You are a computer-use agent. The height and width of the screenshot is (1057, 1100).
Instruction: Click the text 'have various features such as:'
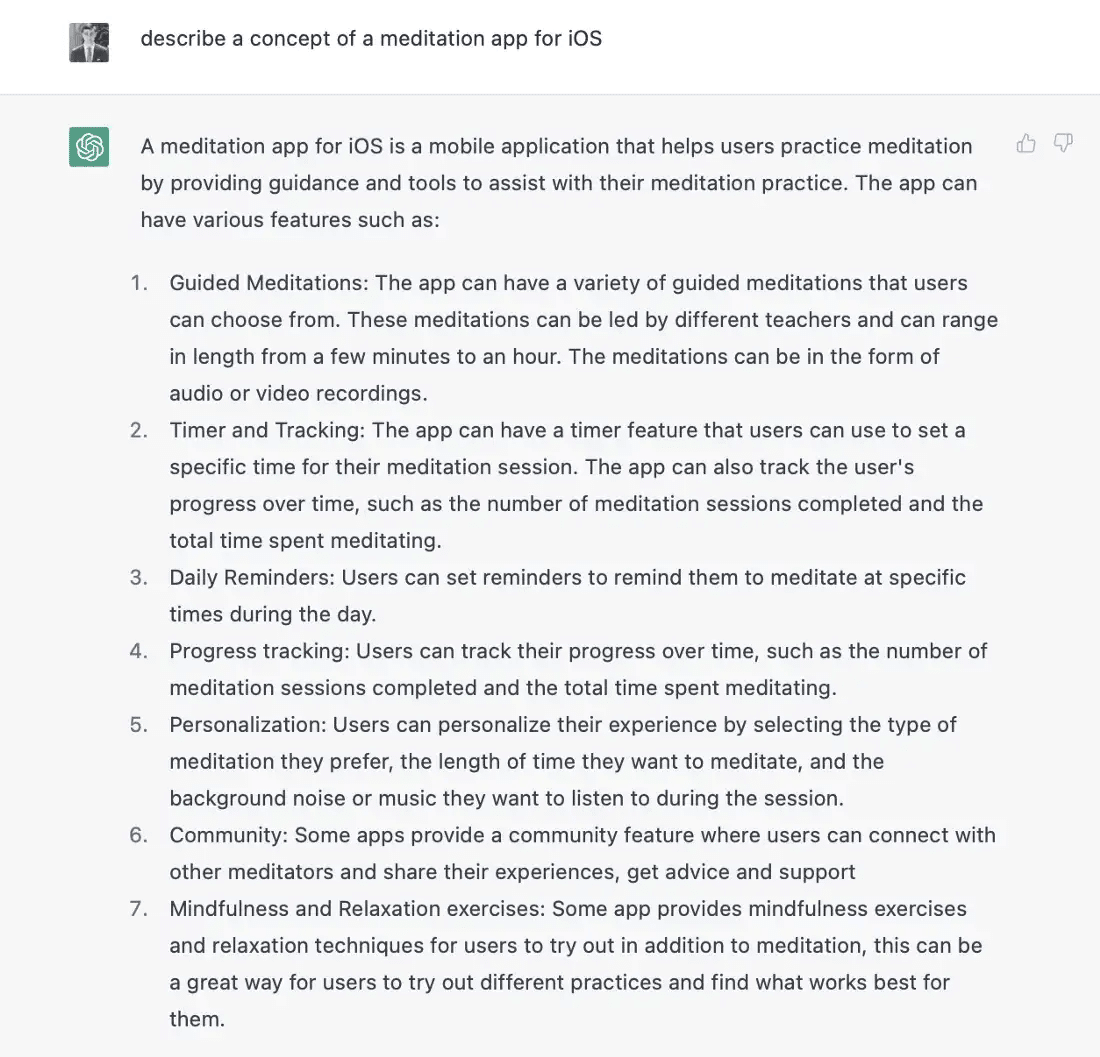pos(290,220)
